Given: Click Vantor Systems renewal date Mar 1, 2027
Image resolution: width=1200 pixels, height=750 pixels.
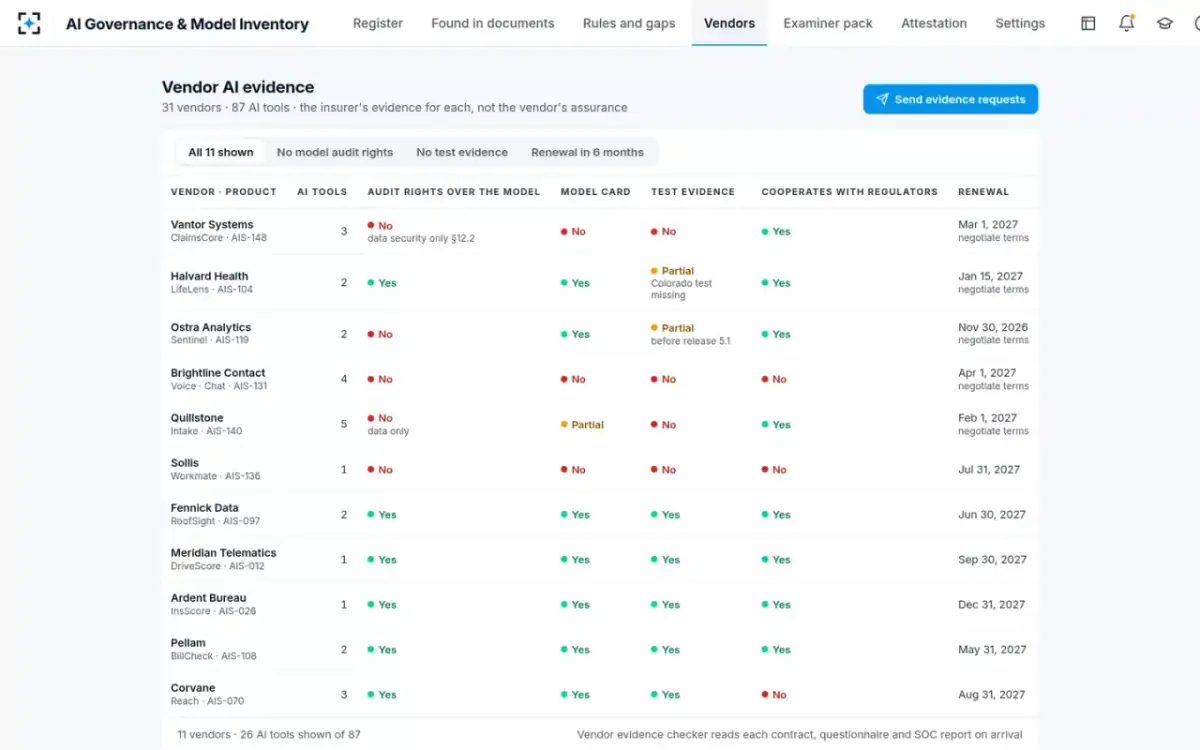Looking at the screenshot, I should coord(987,225).
